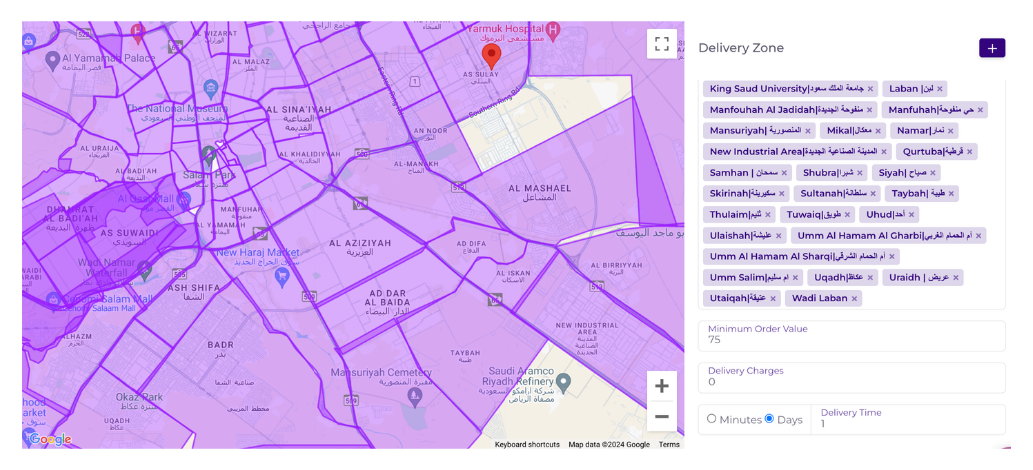The height and width of the screenshot is (470, 1033).
Task: Remove the King Saud University tag
Action: 871,89
